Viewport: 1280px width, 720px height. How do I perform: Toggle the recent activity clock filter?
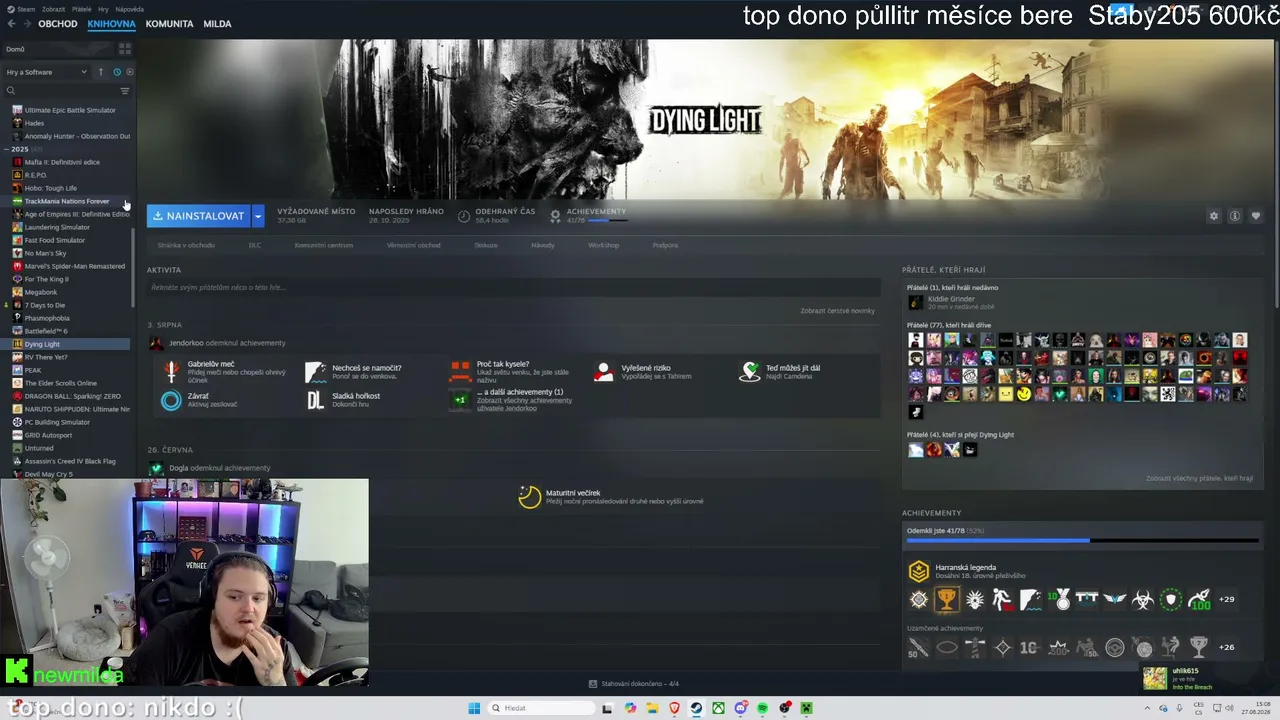coord(117,72)
